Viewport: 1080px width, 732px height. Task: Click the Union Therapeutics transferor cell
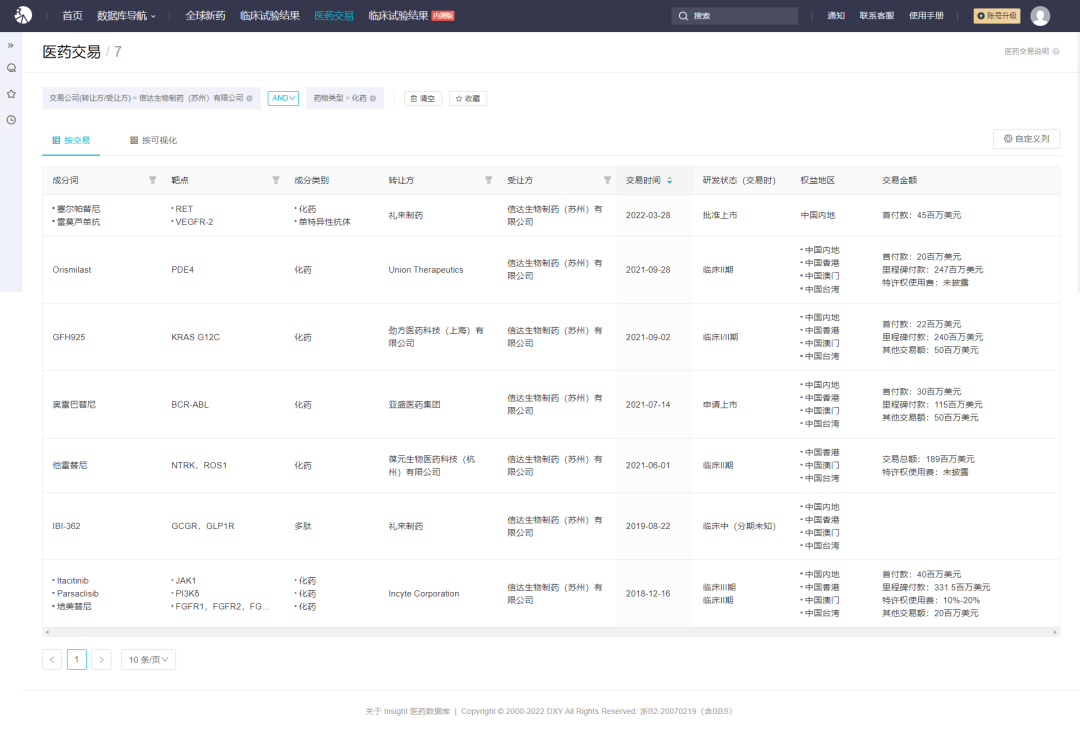(x=426, y=270)
